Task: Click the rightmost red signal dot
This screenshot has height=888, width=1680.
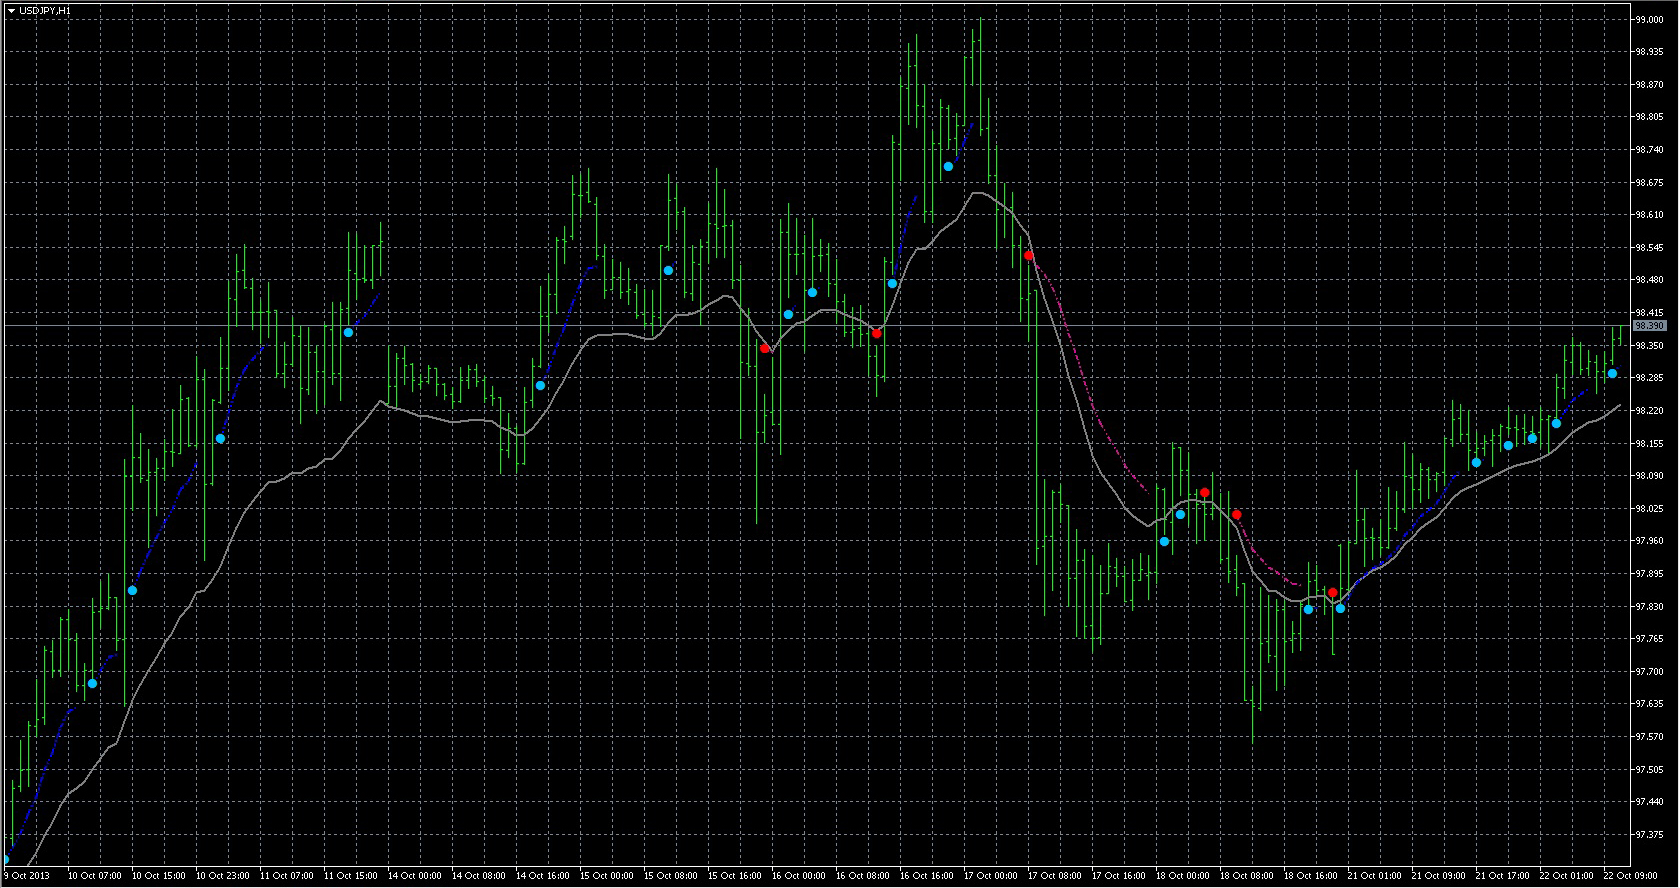Action: click(x=1332, y=593)
